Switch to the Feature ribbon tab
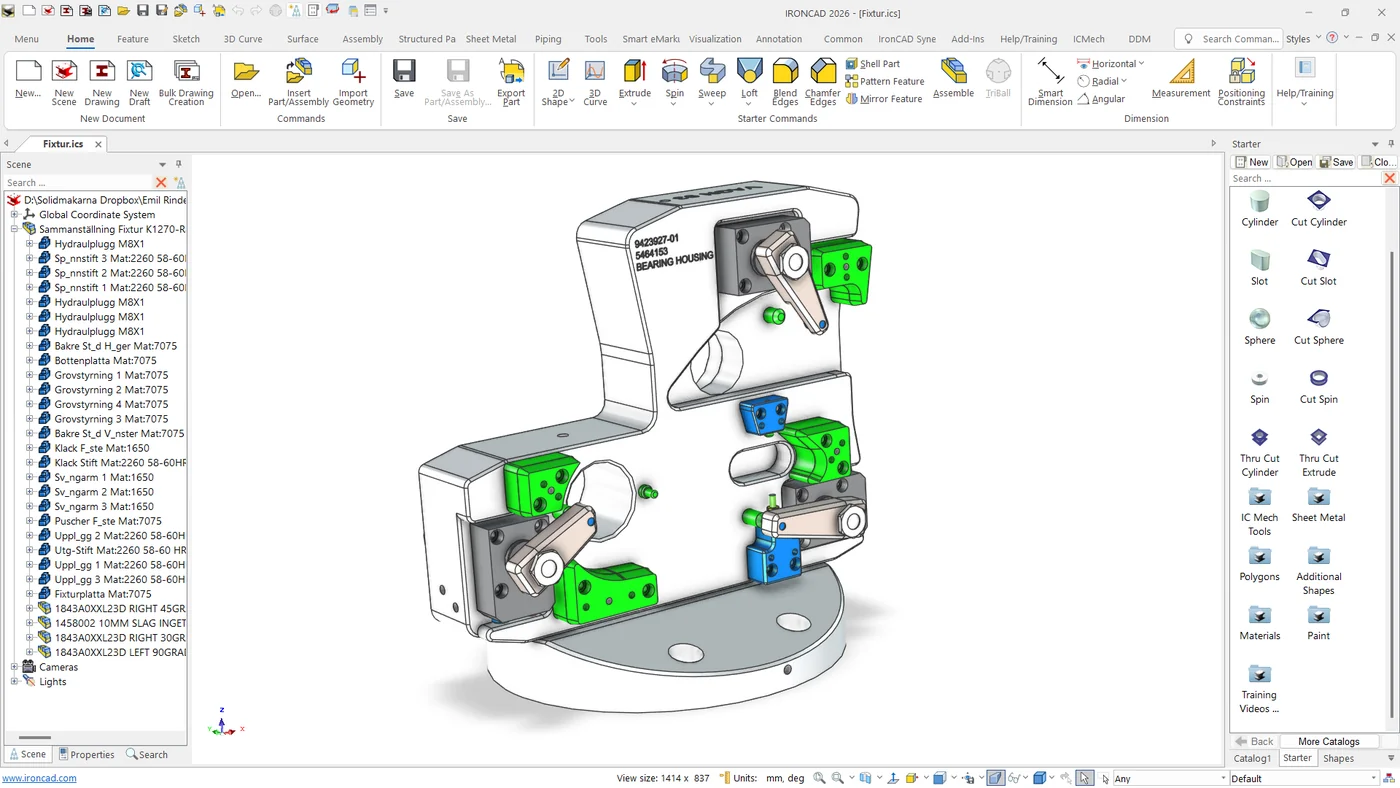This screenshot has height=788, width=1400. tap(132, 39)
